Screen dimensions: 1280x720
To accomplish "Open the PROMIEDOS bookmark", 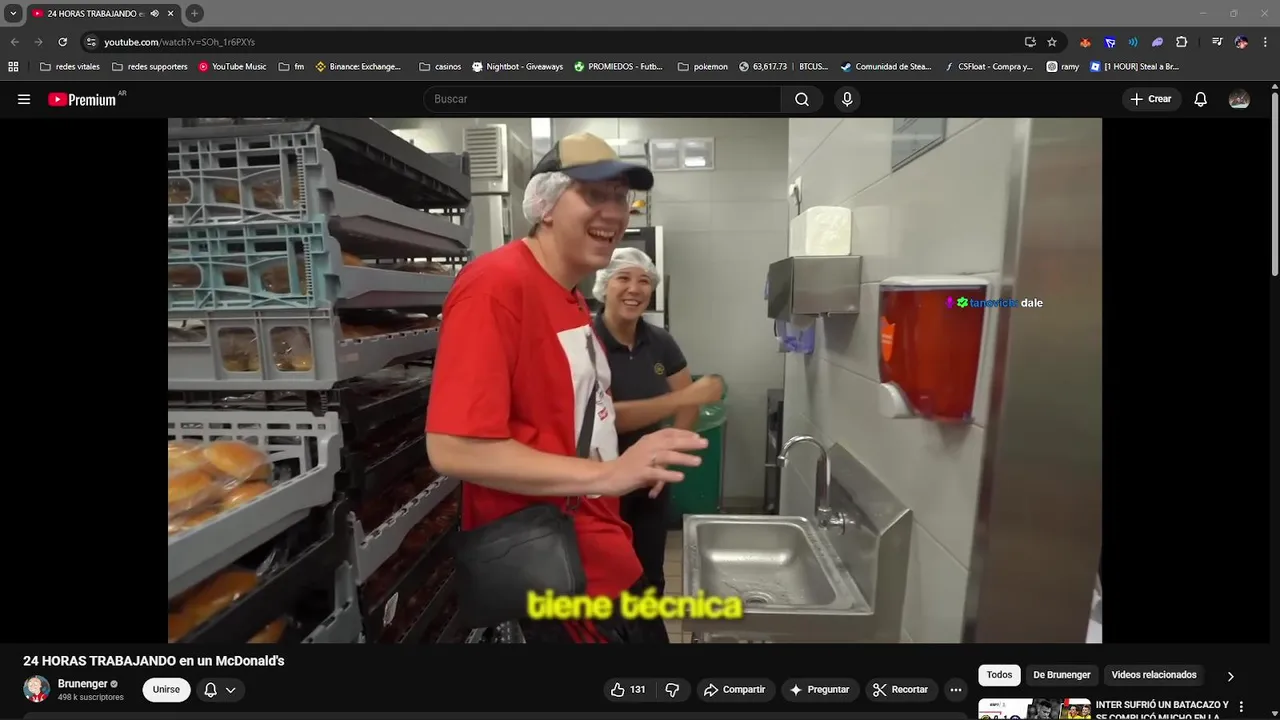I will (618, 67).
